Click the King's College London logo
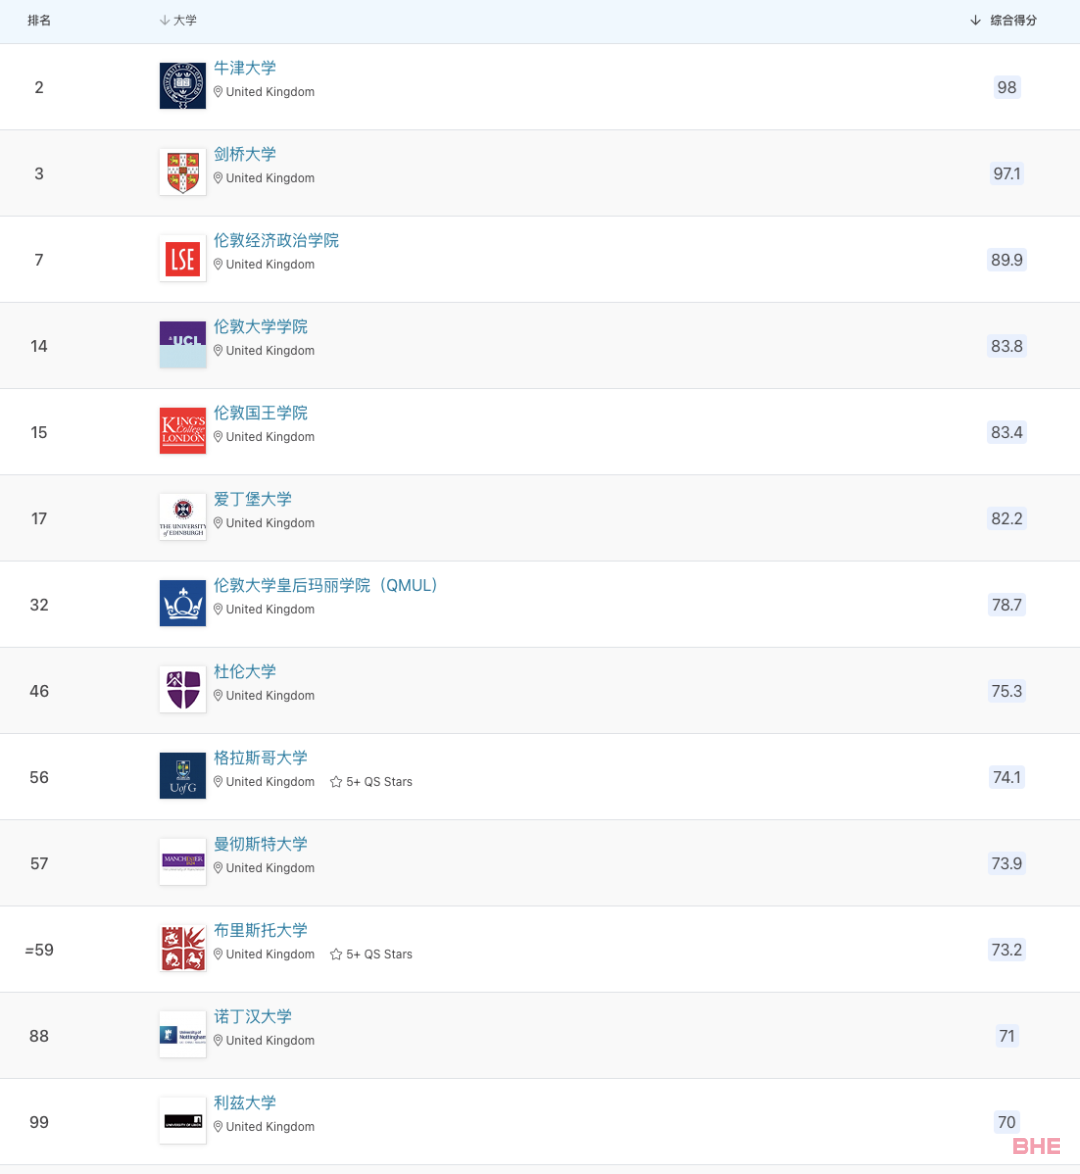Screen dimensions: 1080x1174 183,431
